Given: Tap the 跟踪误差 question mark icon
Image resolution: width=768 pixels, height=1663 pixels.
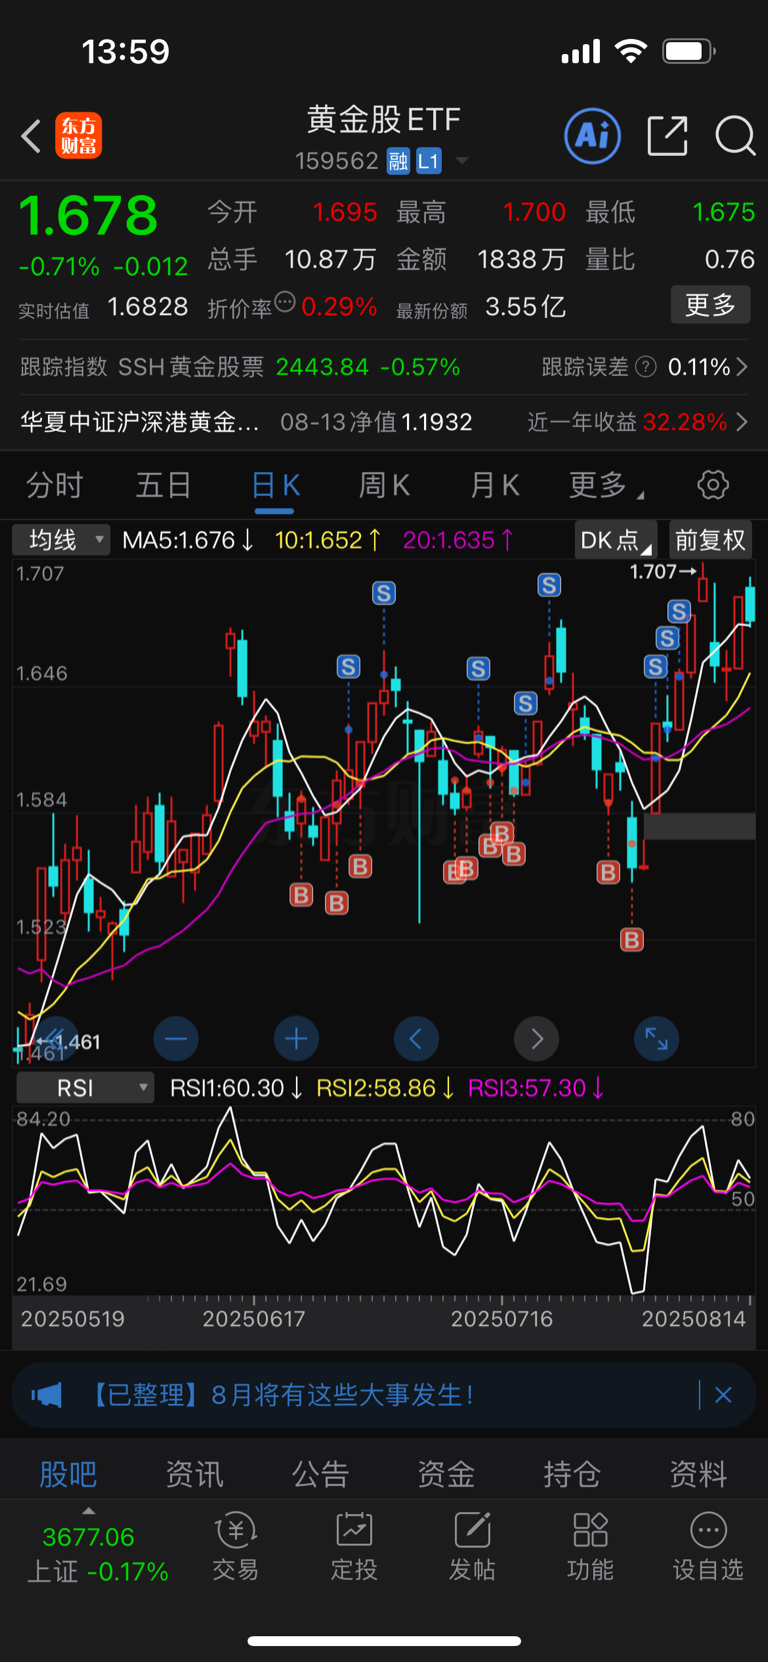Looking at the screenshot, I should coord(646,367).
